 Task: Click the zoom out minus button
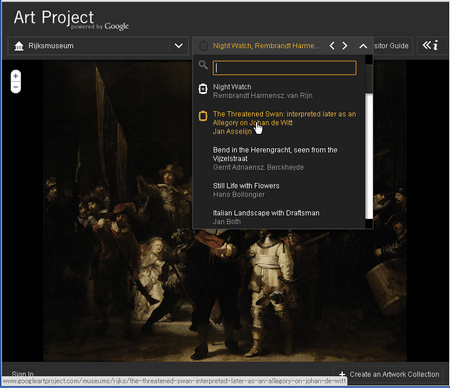click(16, 87)
